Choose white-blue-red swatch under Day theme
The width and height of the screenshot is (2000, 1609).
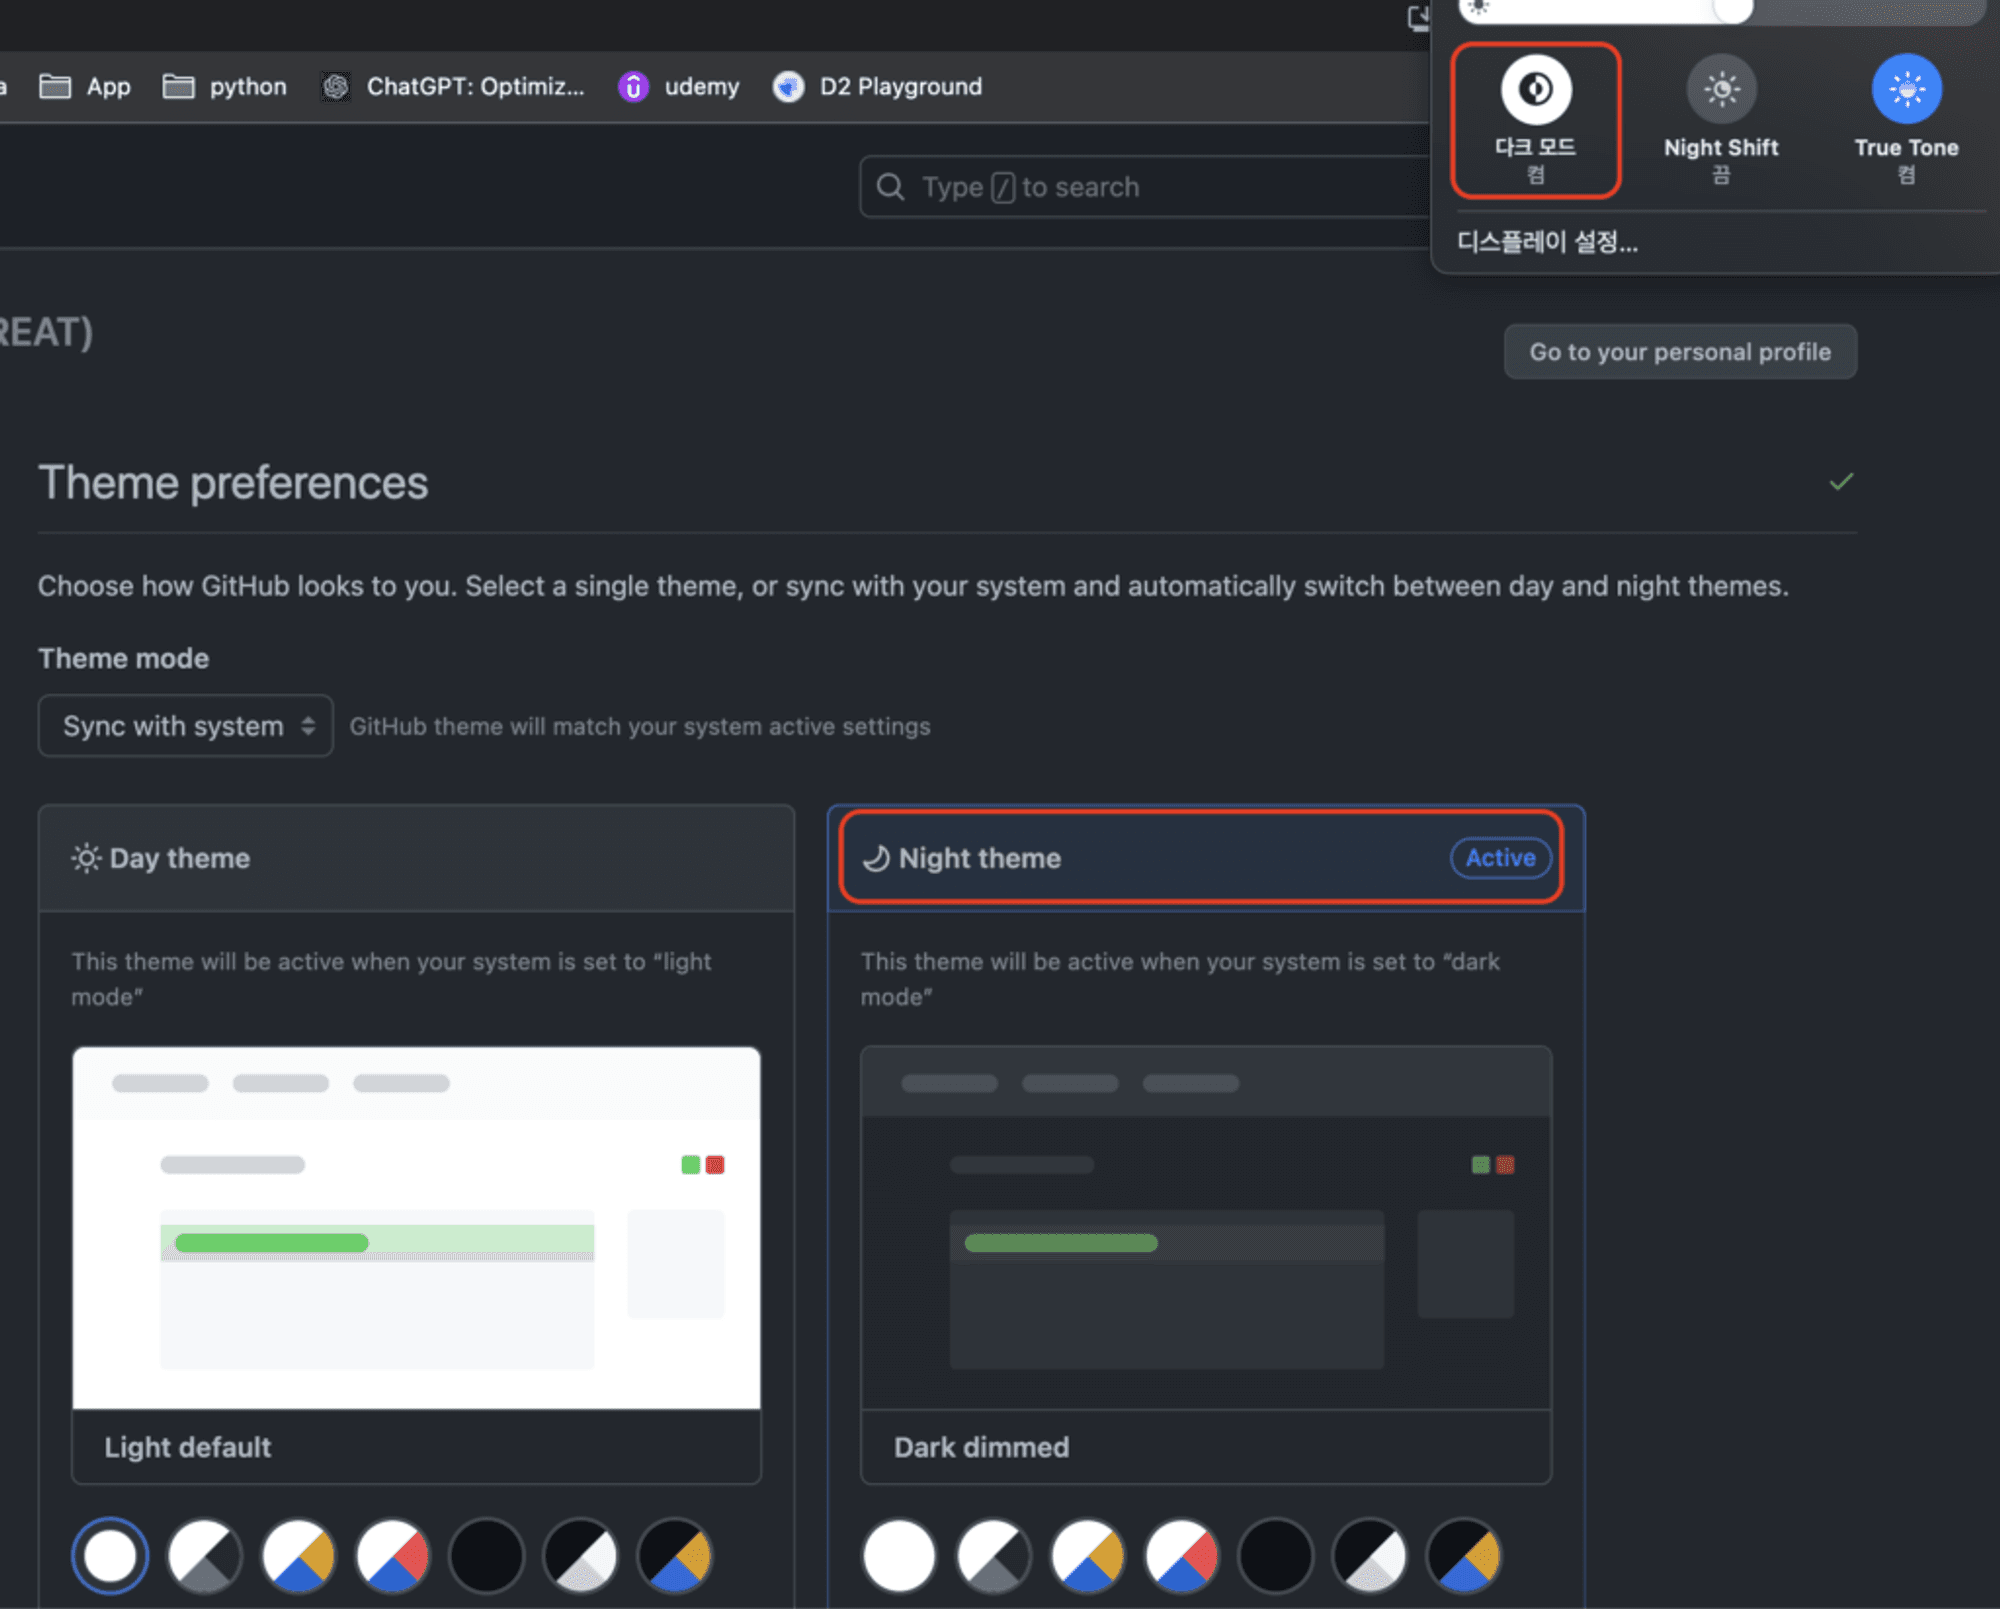[393, 1556]
